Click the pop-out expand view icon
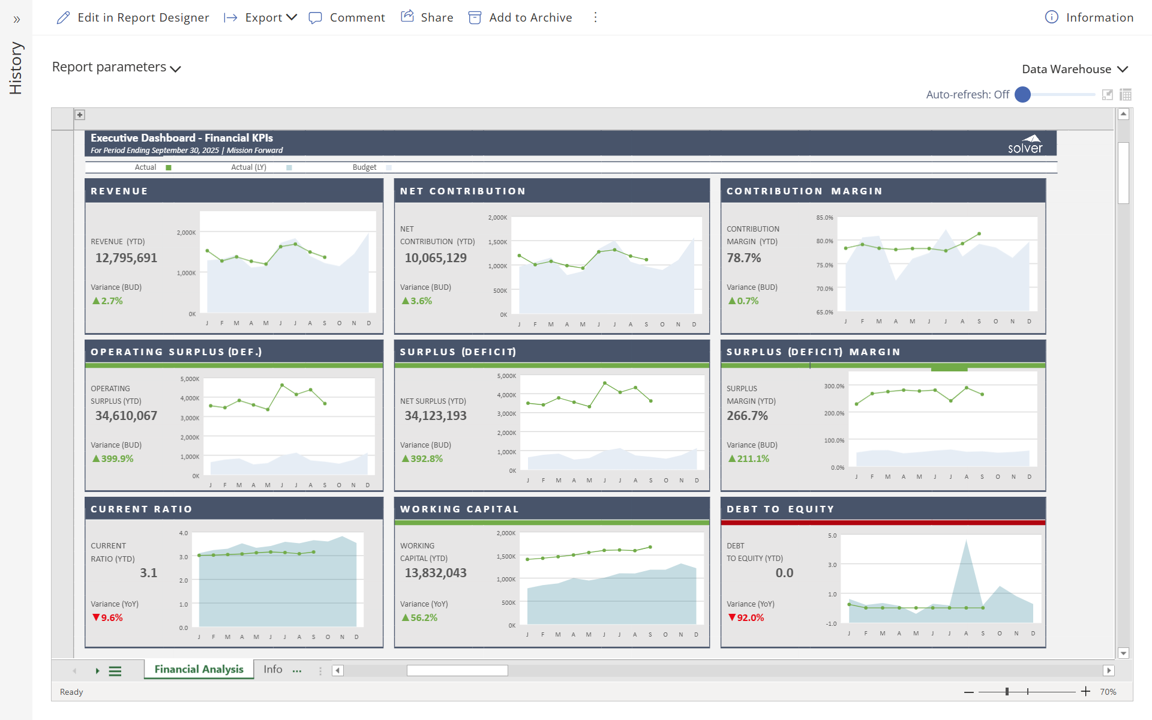 click(1107, 95)
